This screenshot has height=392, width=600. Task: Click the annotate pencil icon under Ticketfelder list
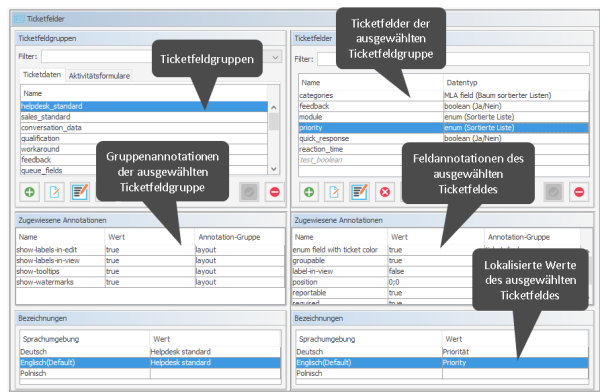coord(360,192)
